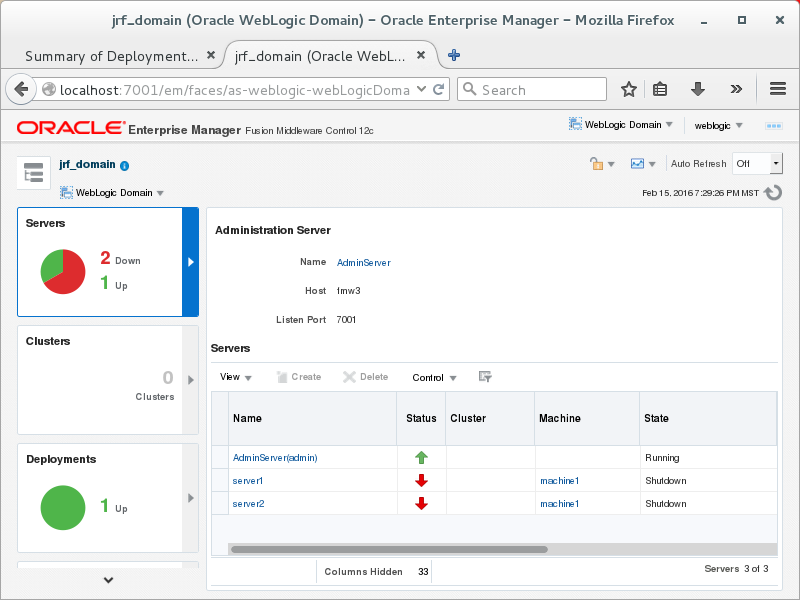This screenshot has width=800, height=600.
Task: Click the jrf_domain info icon
Action: (x=124, y=165)
